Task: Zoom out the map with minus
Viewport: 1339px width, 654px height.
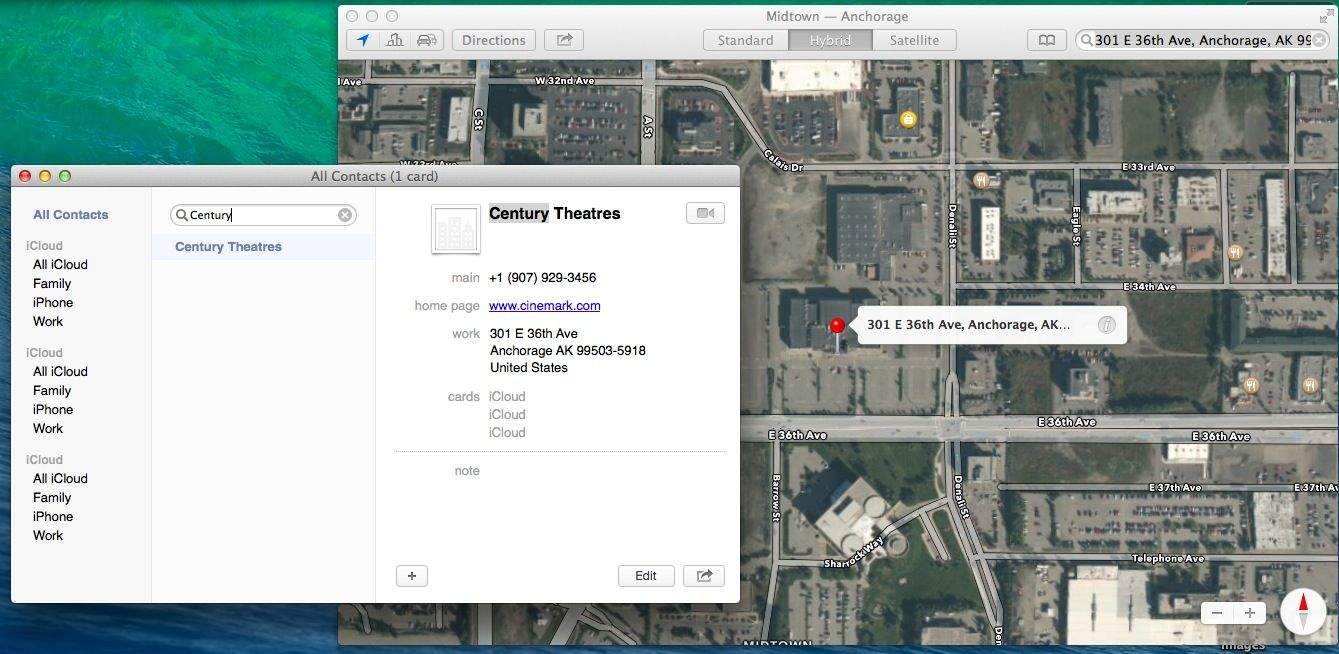Action: point(1217,613)
